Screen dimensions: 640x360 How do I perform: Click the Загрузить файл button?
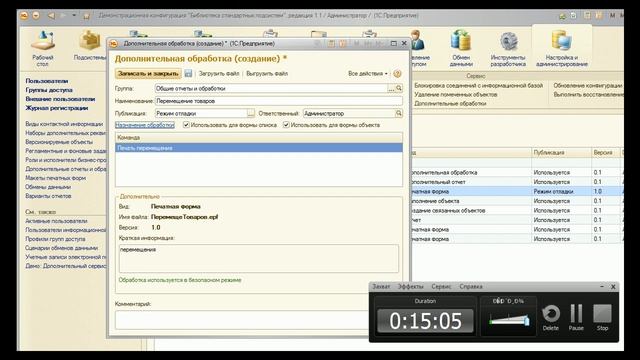coord(219,73)
